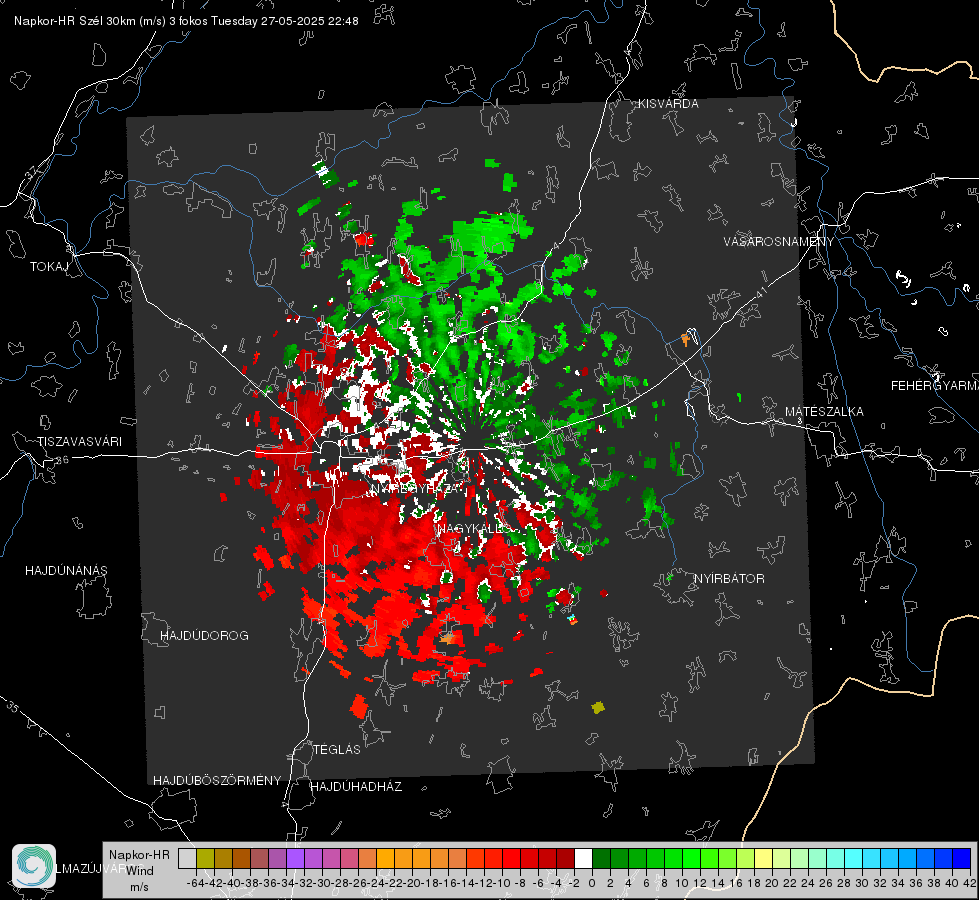
Task: Click the -64 legend tick label
Action: click(x=196, y=883)
